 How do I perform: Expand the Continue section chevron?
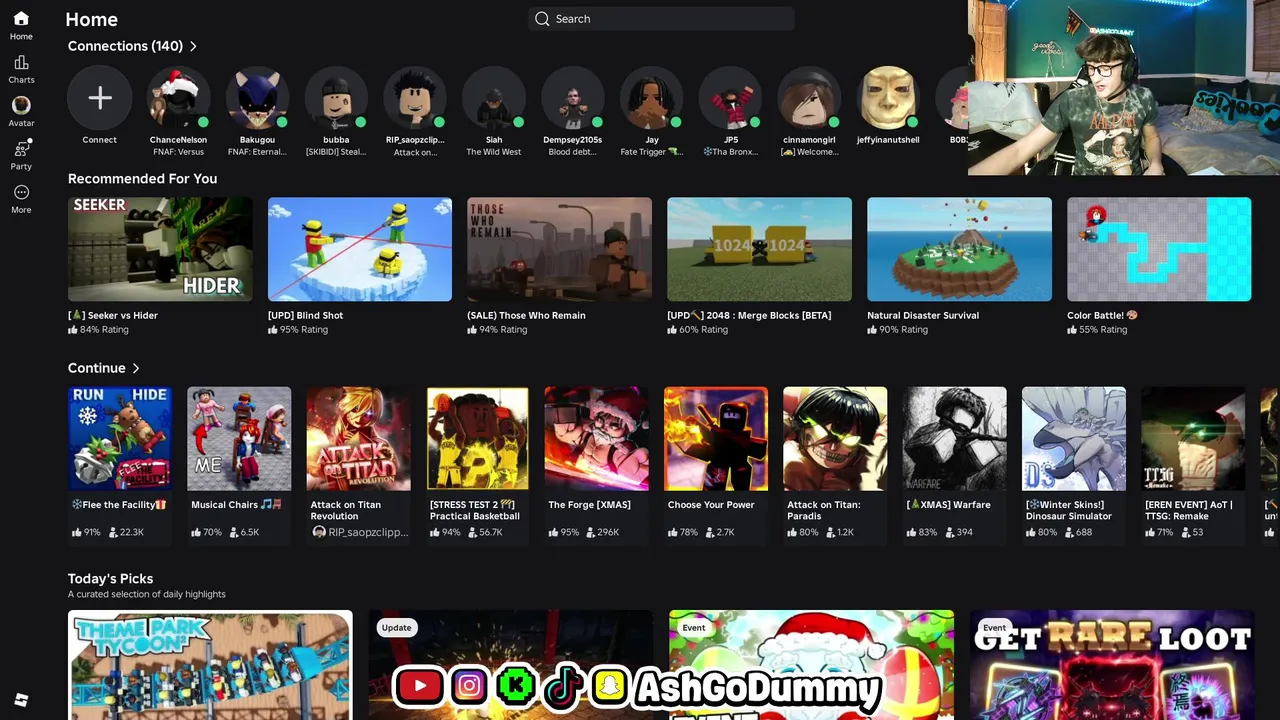coord(136,368)
